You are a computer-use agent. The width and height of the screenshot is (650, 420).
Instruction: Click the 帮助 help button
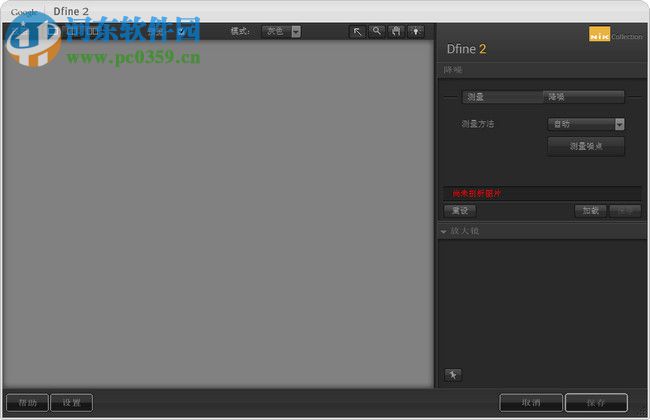point(27,403)
